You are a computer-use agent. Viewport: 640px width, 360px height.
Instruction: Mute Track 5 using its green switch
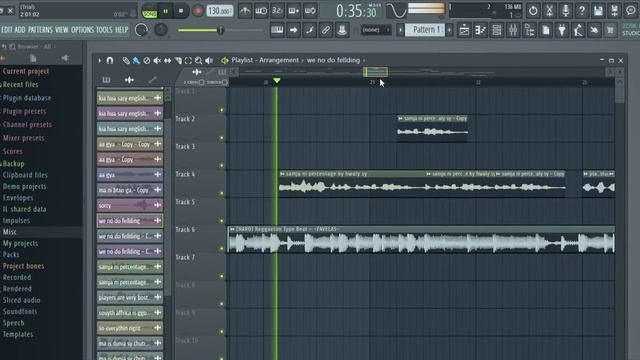point(222,221)
